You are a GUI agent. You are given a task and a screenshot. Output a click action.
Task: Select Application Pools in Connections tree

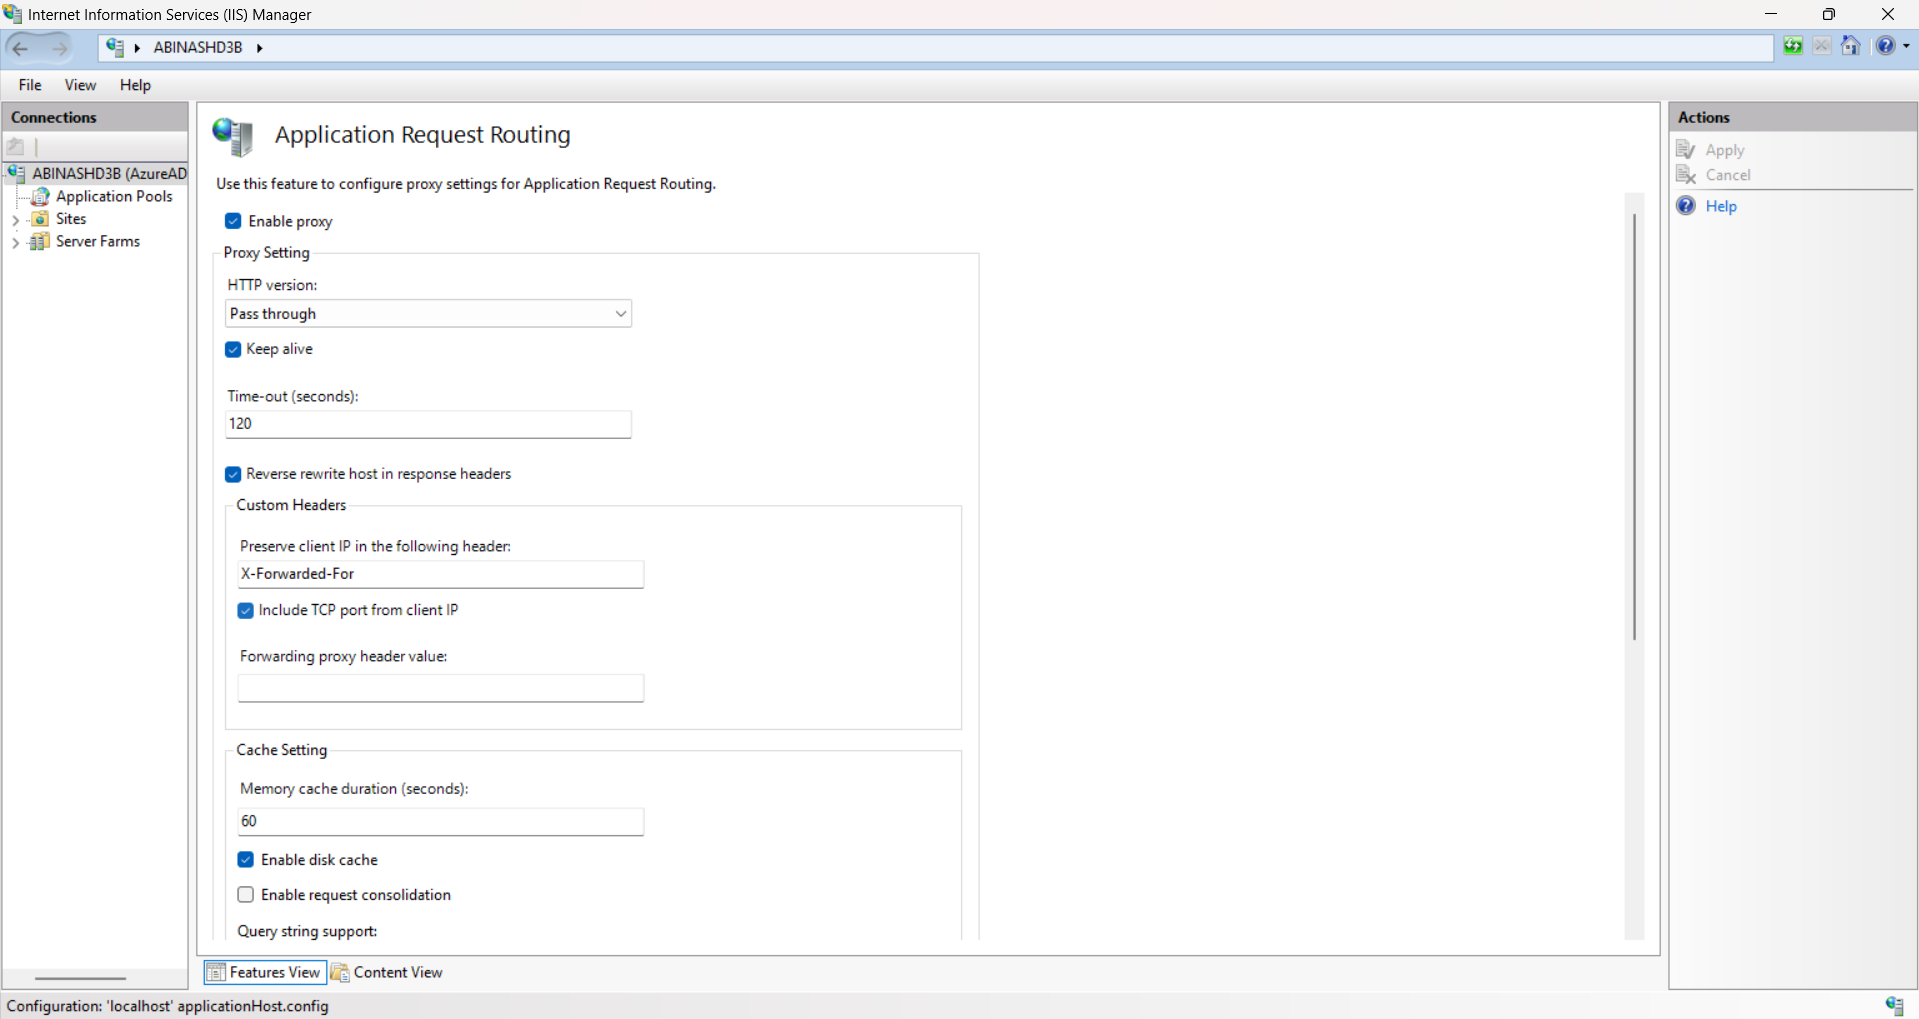pos(114,196)
